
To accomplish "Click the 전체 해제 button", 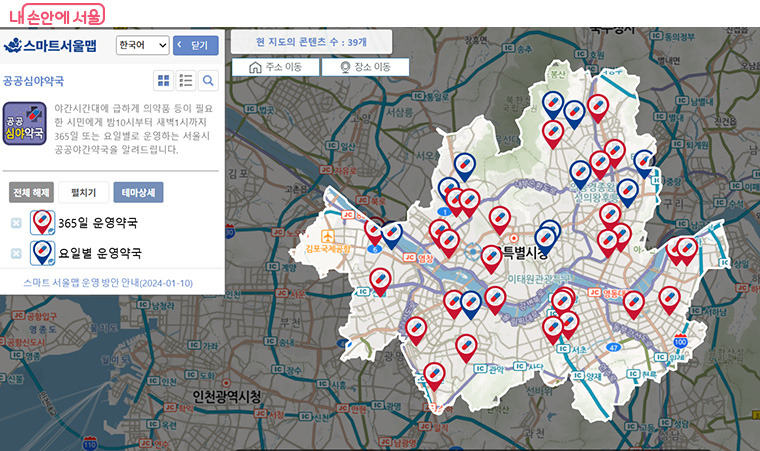I will 31,193.
